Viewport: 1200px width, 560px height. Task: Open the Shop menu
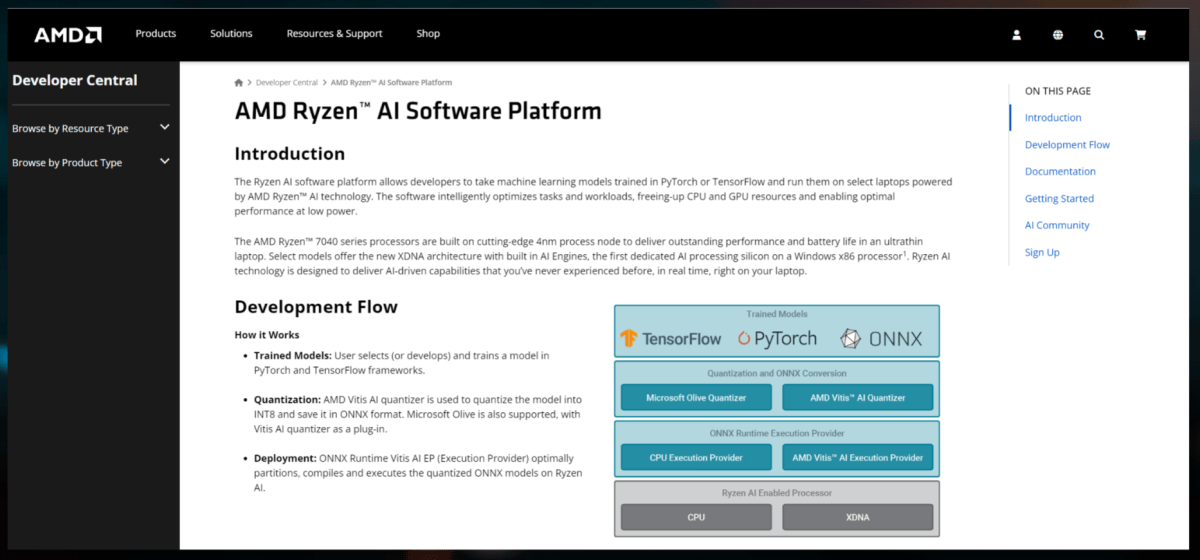point(428,33)
